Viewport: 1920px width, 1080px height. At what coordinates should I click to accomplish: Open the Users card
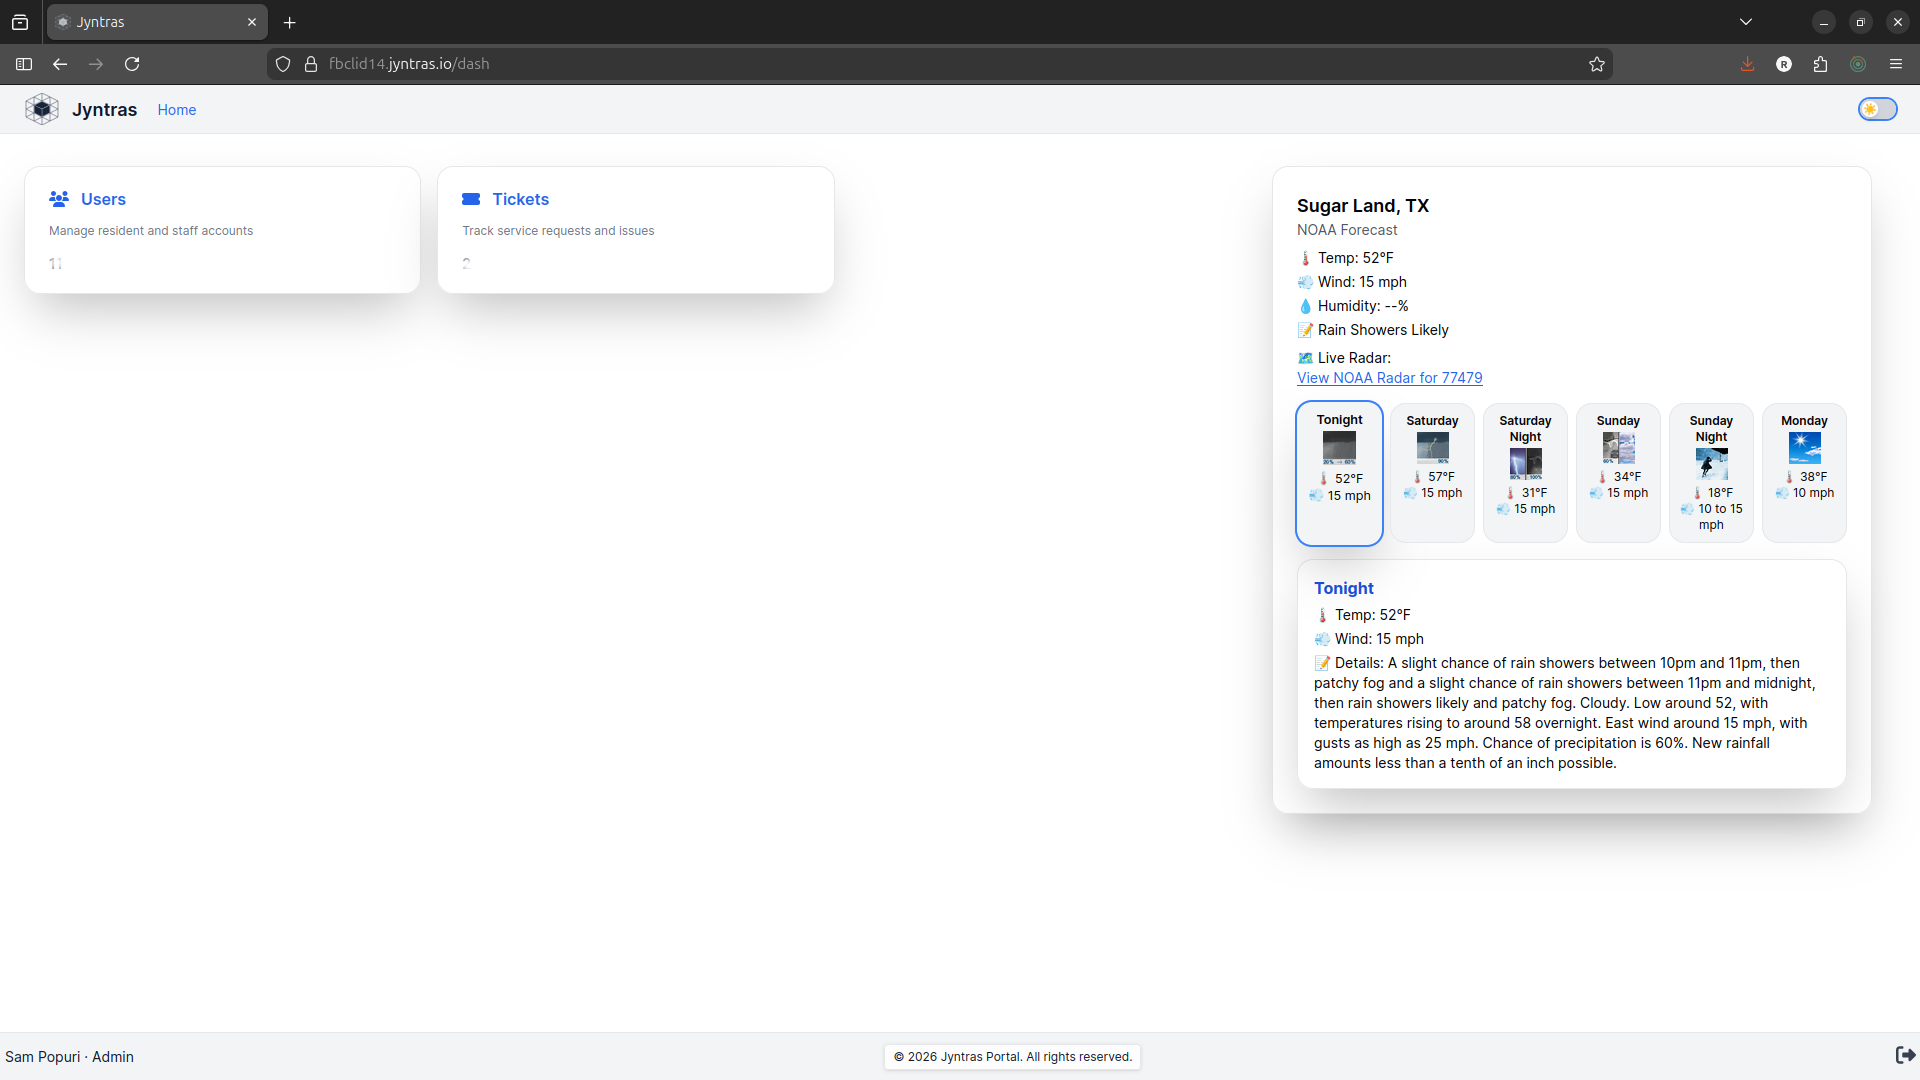coord(222,230)
